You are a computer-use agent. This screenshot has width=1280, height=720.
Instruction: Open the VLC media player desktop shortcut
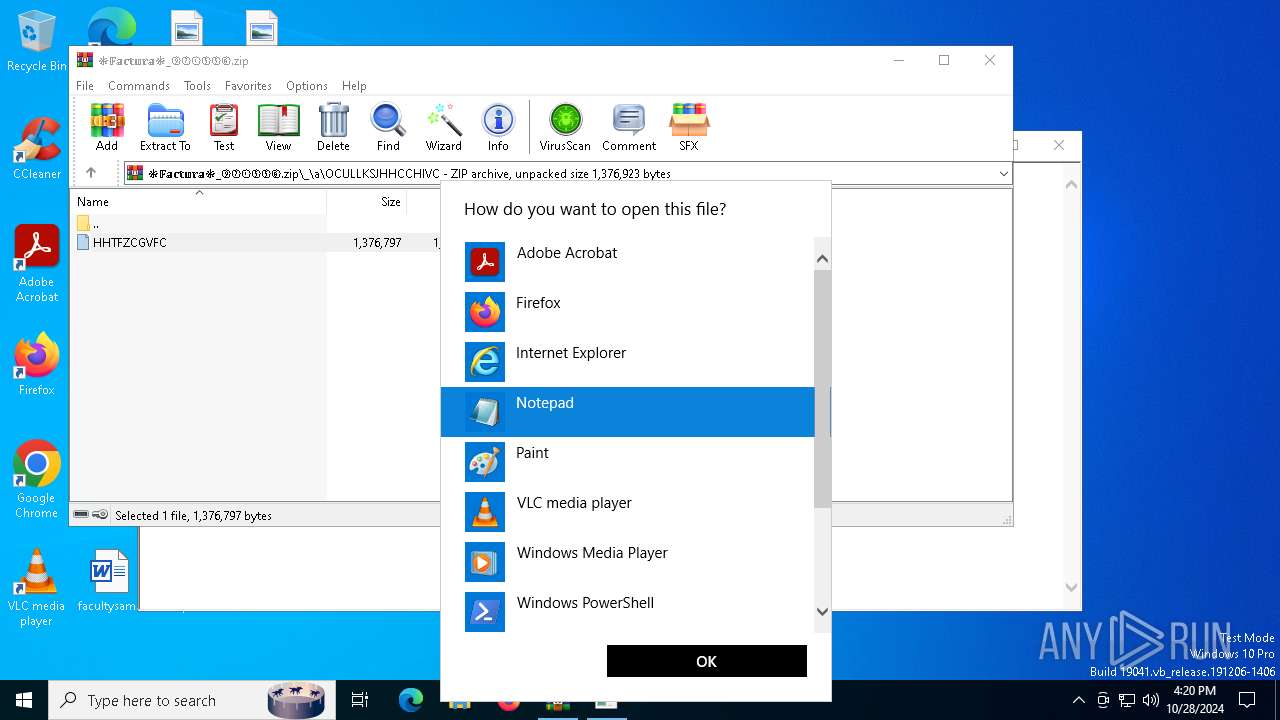(x=37, y=588)
